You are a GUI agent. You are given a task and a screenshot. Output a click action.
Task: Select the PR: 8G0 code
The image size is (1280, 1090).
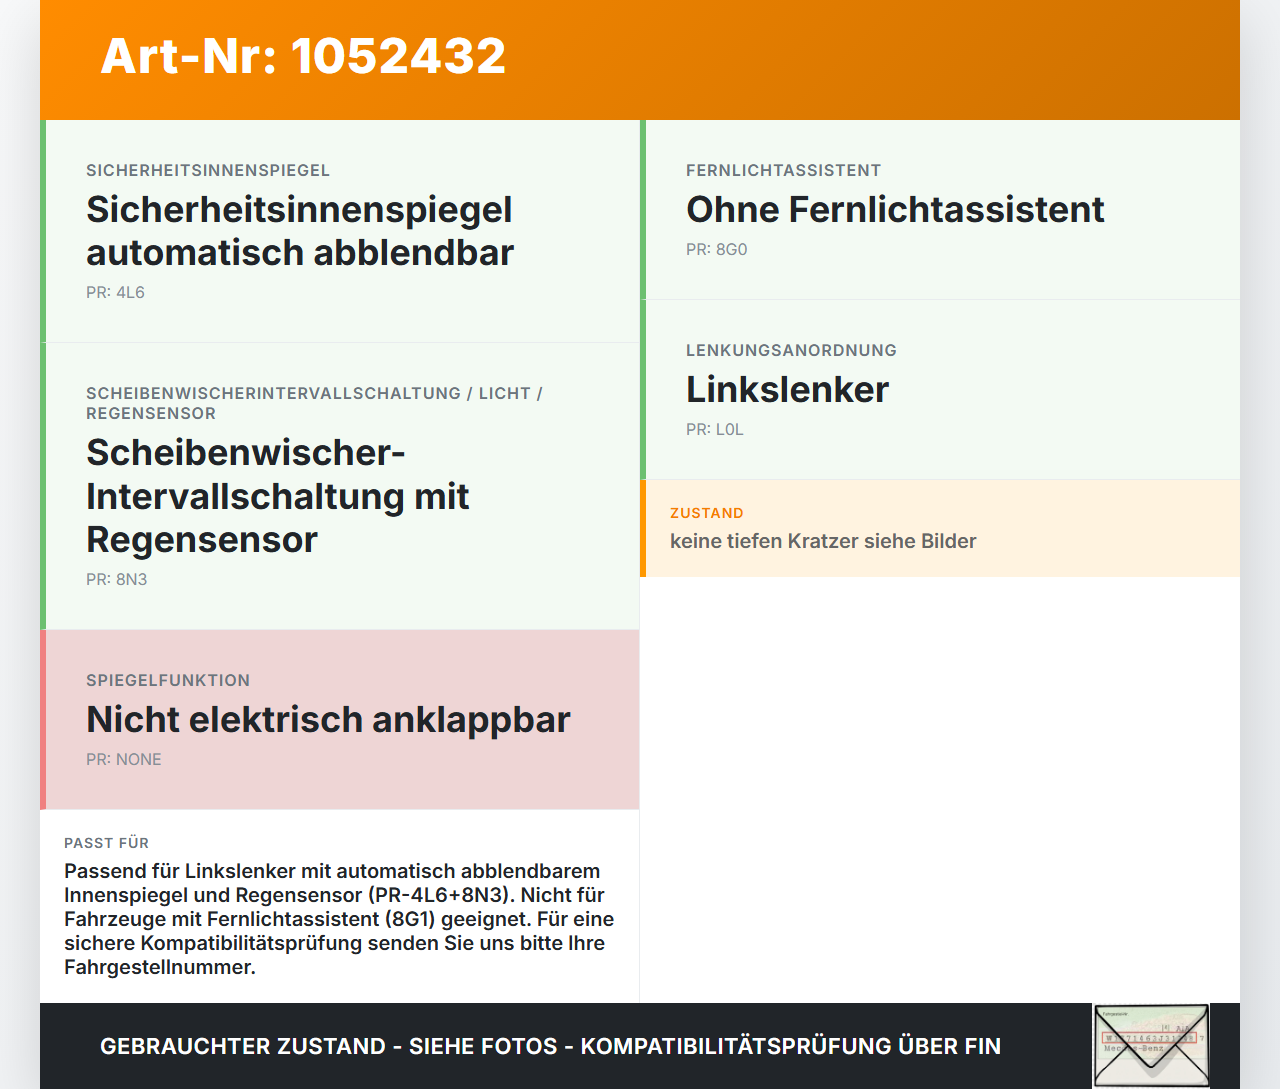pyautogui.click(x=716, y=250)
